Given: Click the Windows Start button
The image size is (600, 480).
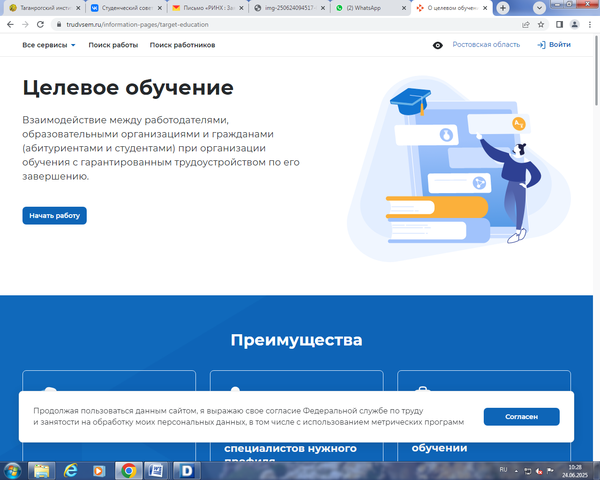Looking at the screenshot, I should tap(13, 470).
